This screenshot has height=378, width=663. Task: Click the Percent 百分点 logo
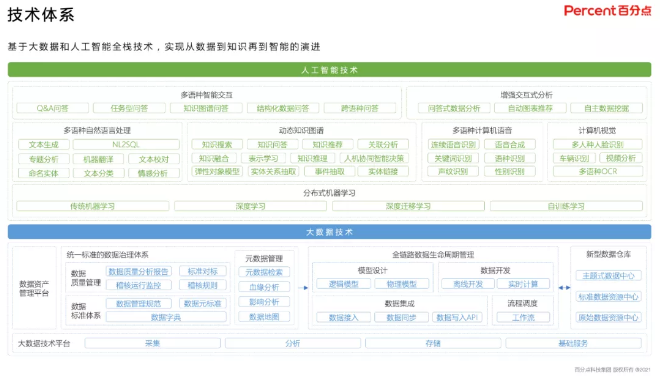(x=607, y=11)
